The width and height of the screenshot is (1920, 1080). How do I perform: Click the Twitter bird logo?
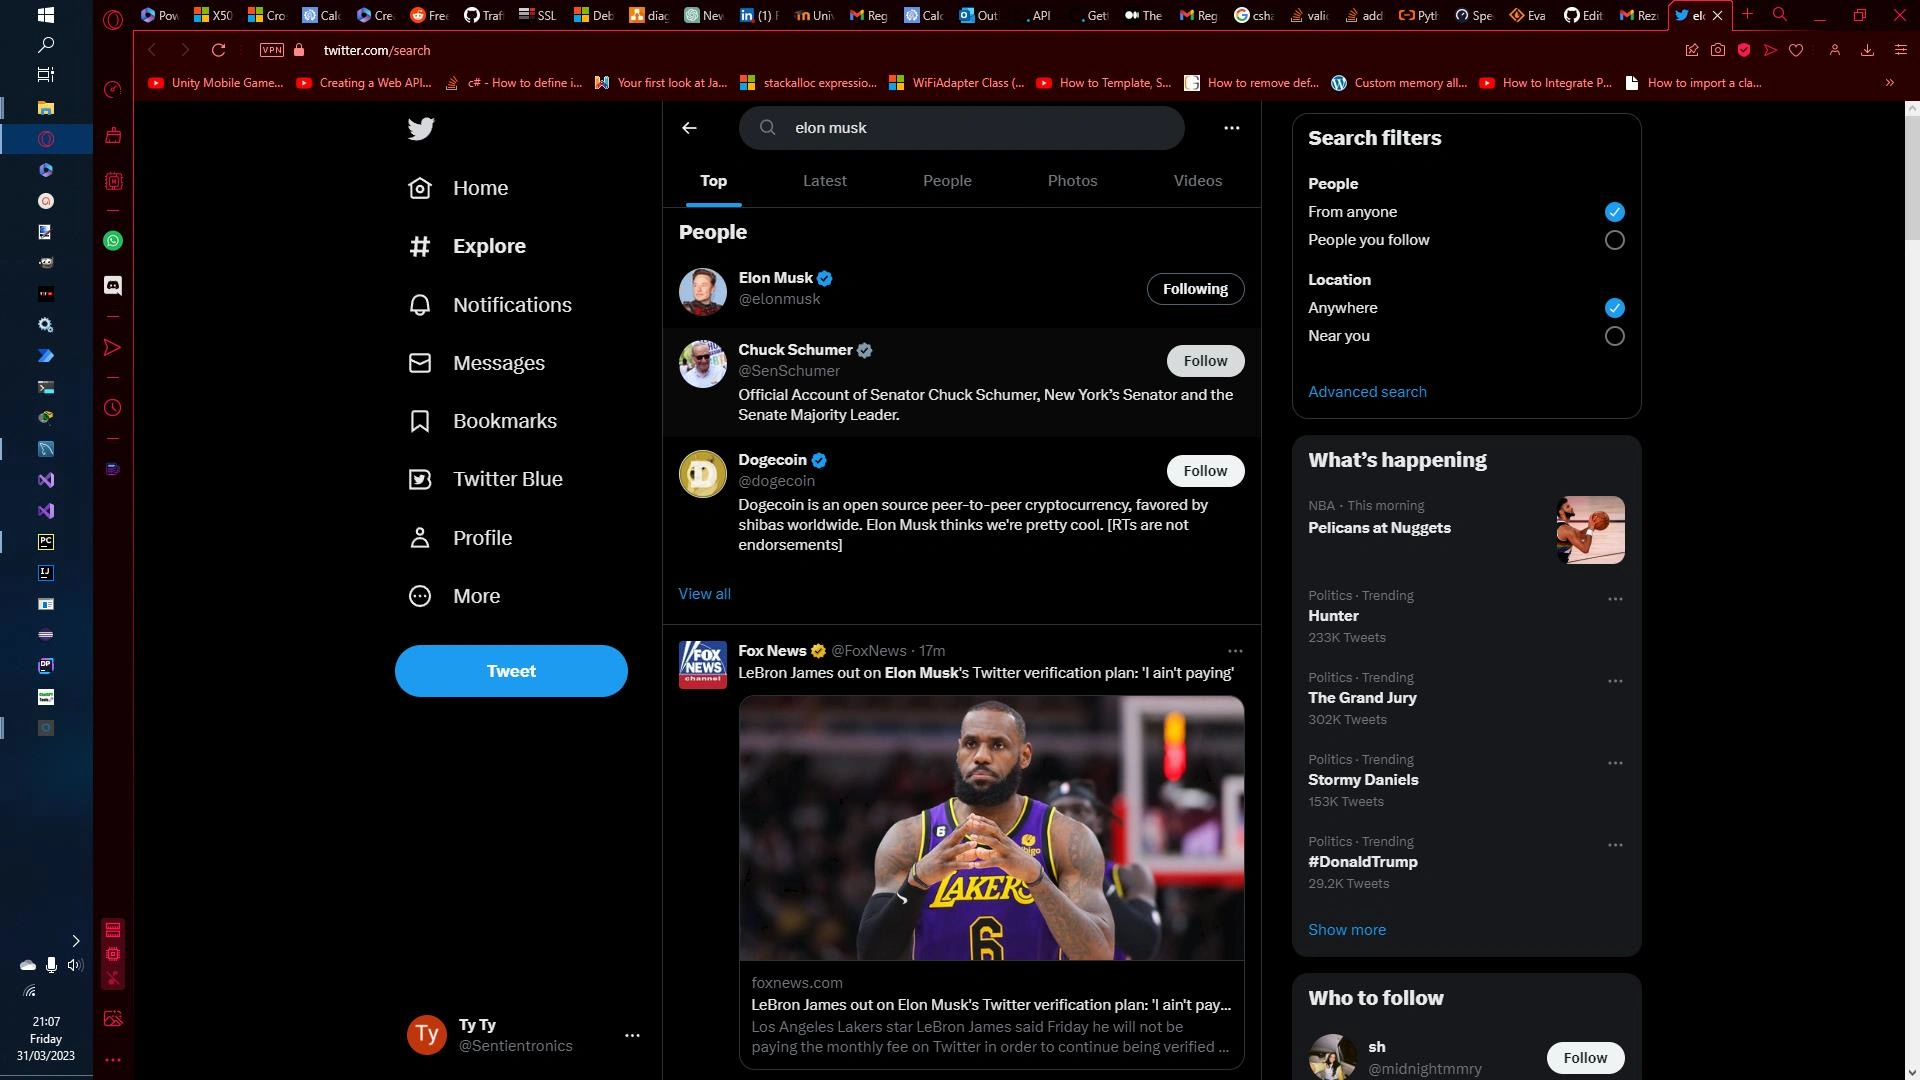421,129
